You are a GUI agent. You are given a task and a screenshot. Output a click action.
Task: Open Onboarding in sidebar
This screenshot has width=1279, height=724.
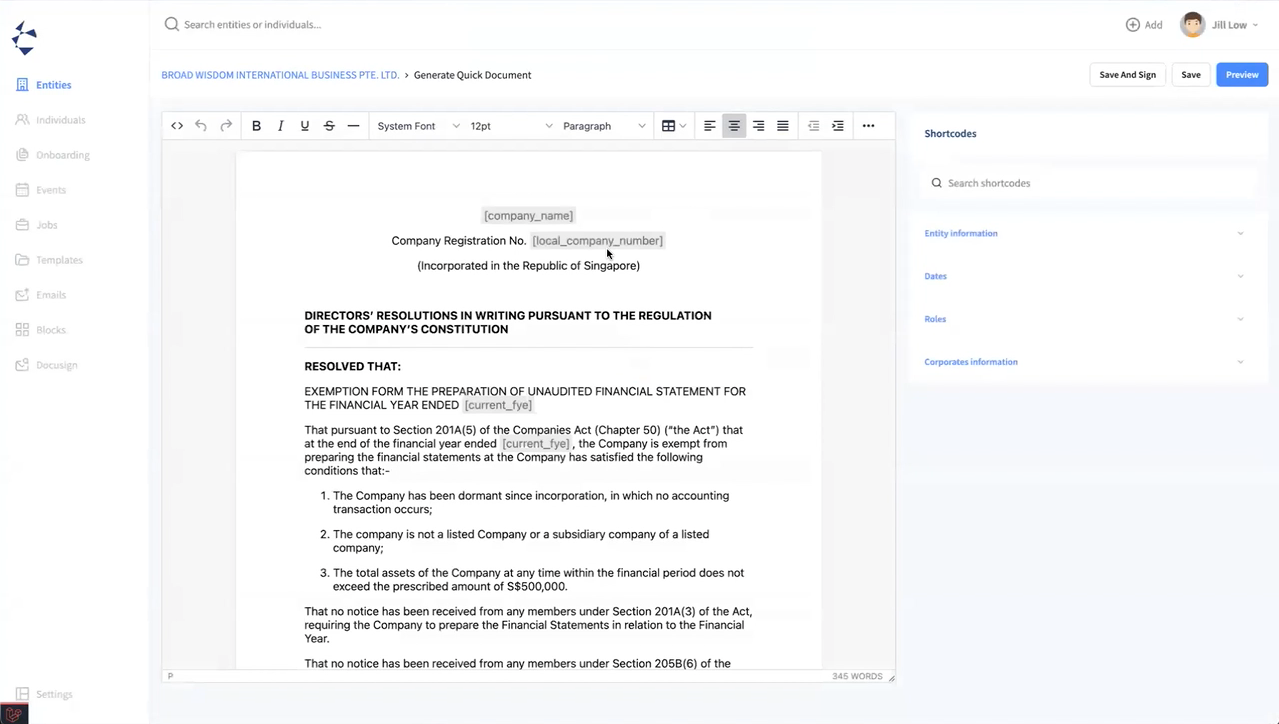click(x=52, y=155)
